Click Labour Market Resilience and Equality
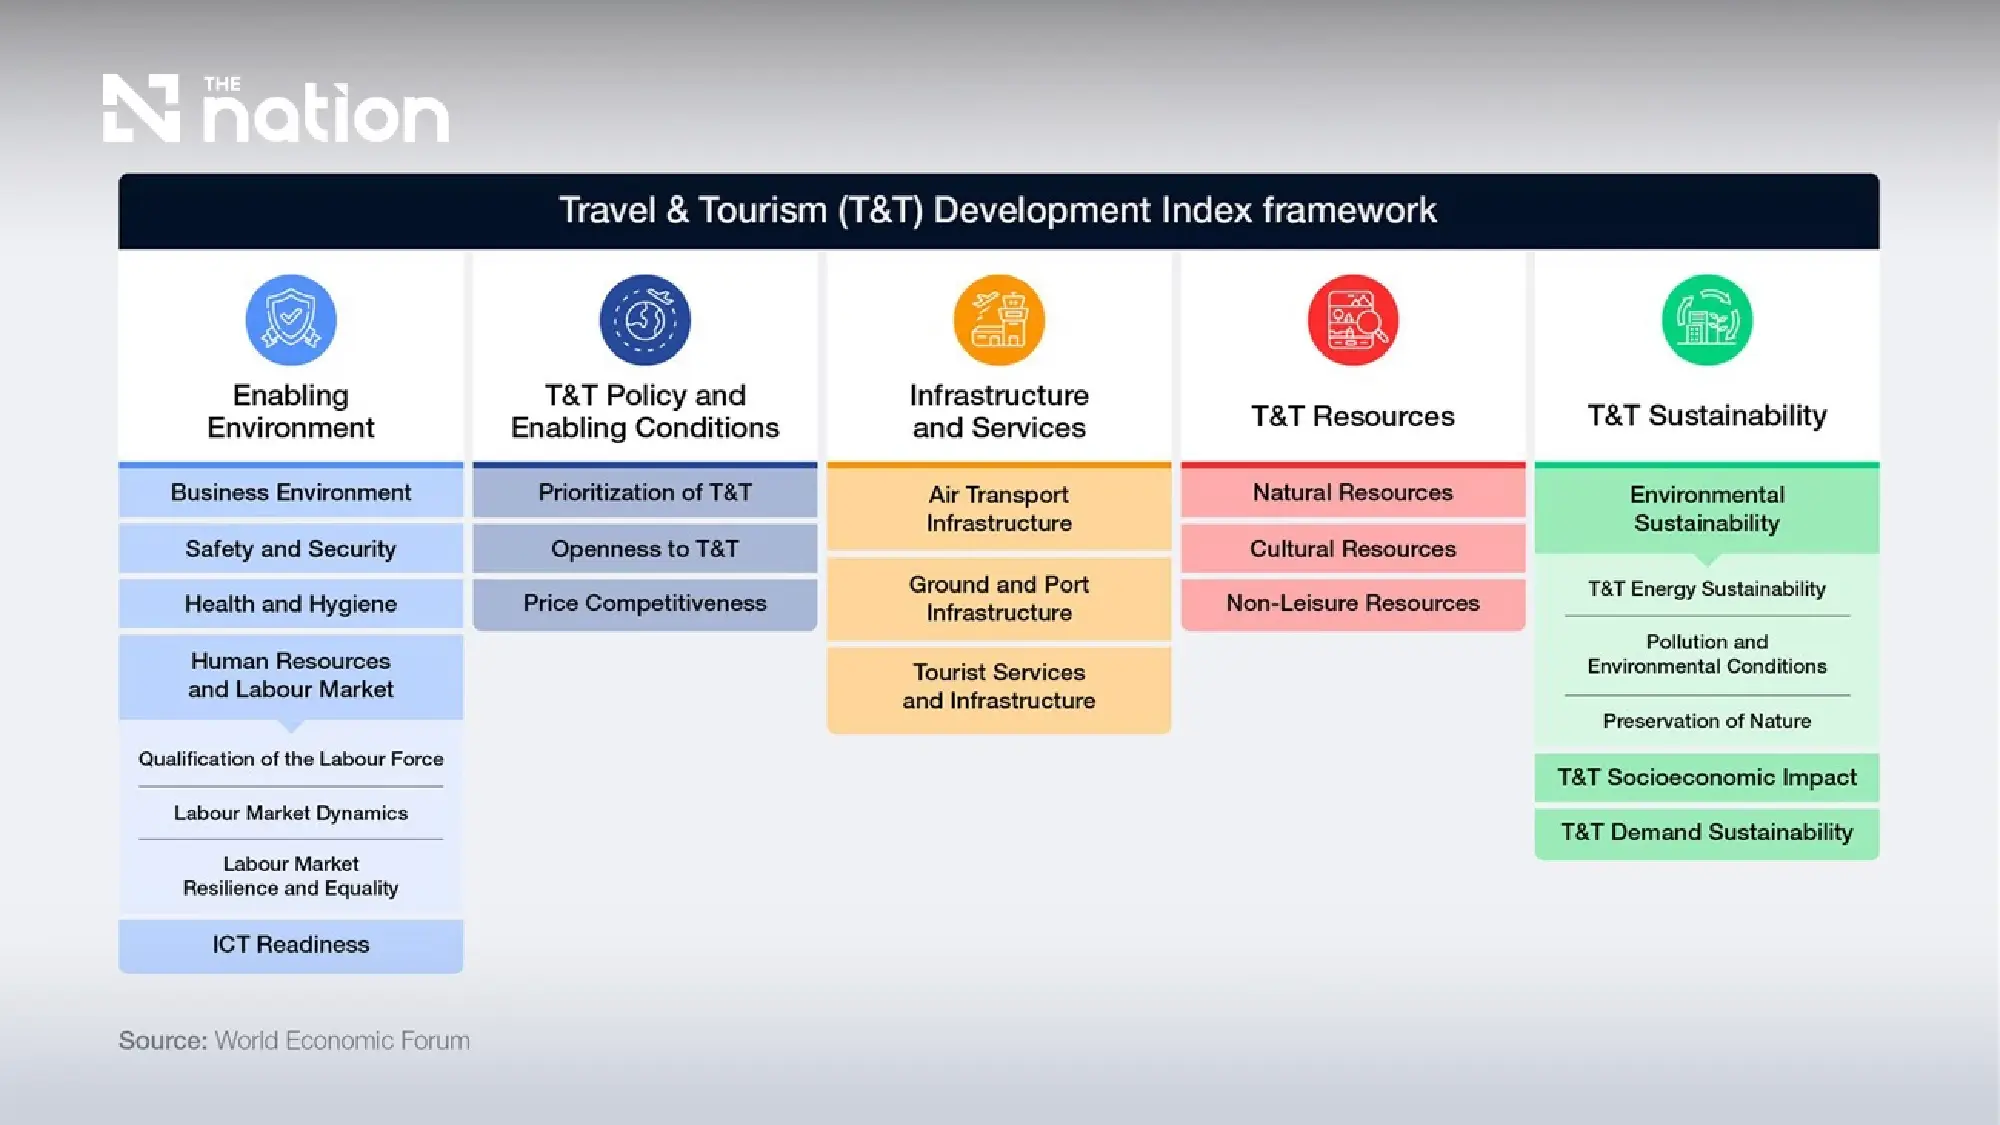The image size is (2000, 1125). point(291,876)
